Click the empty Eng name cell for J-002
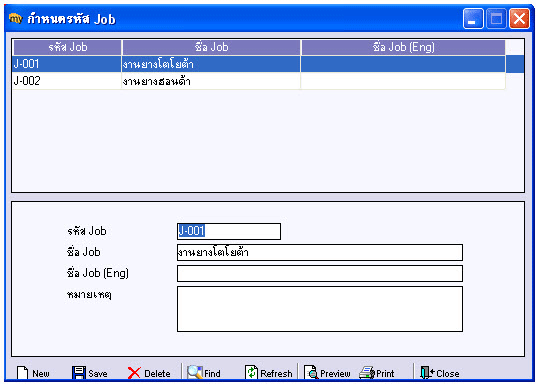 point(403,81)
